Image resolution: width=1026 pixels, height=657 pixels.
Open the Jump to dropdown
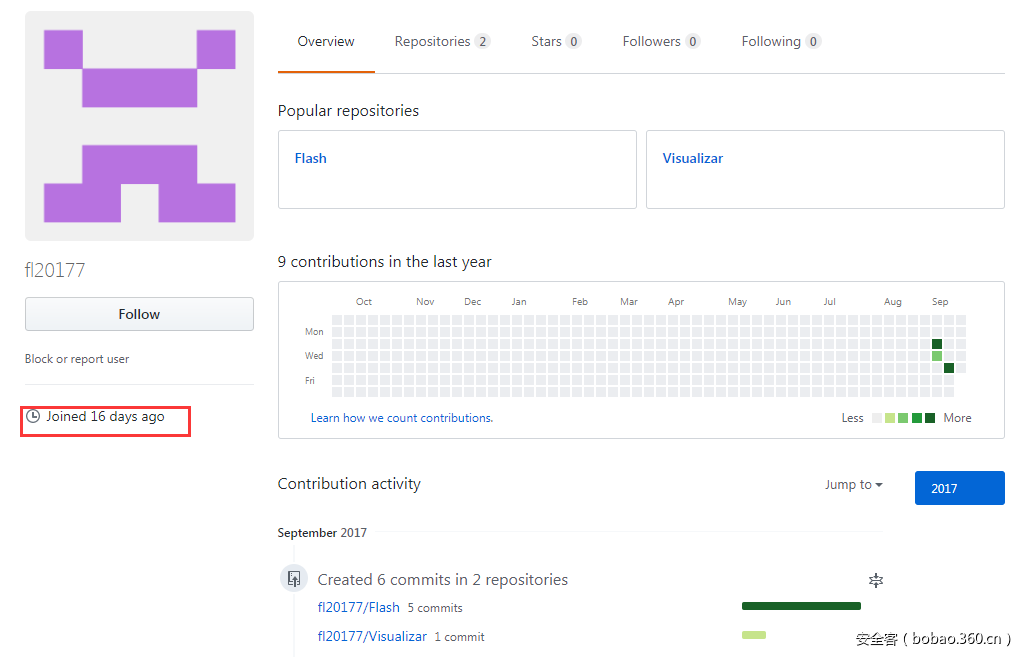pyautogui.click(x=853, y=485)
